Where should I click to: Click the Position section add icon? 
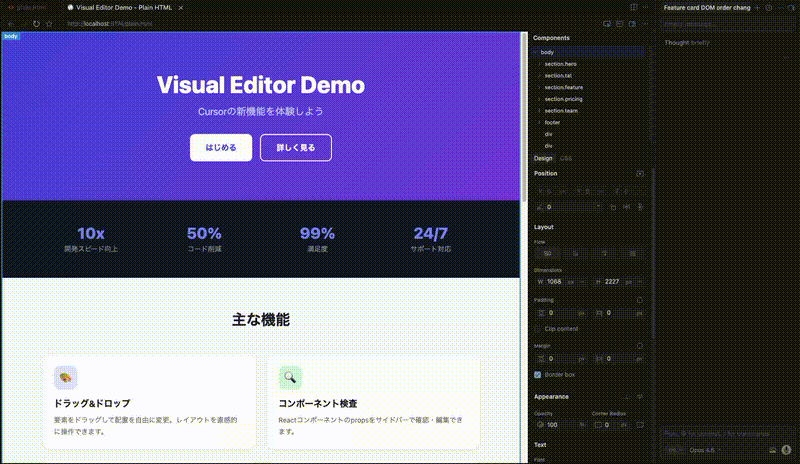point(640,174)
